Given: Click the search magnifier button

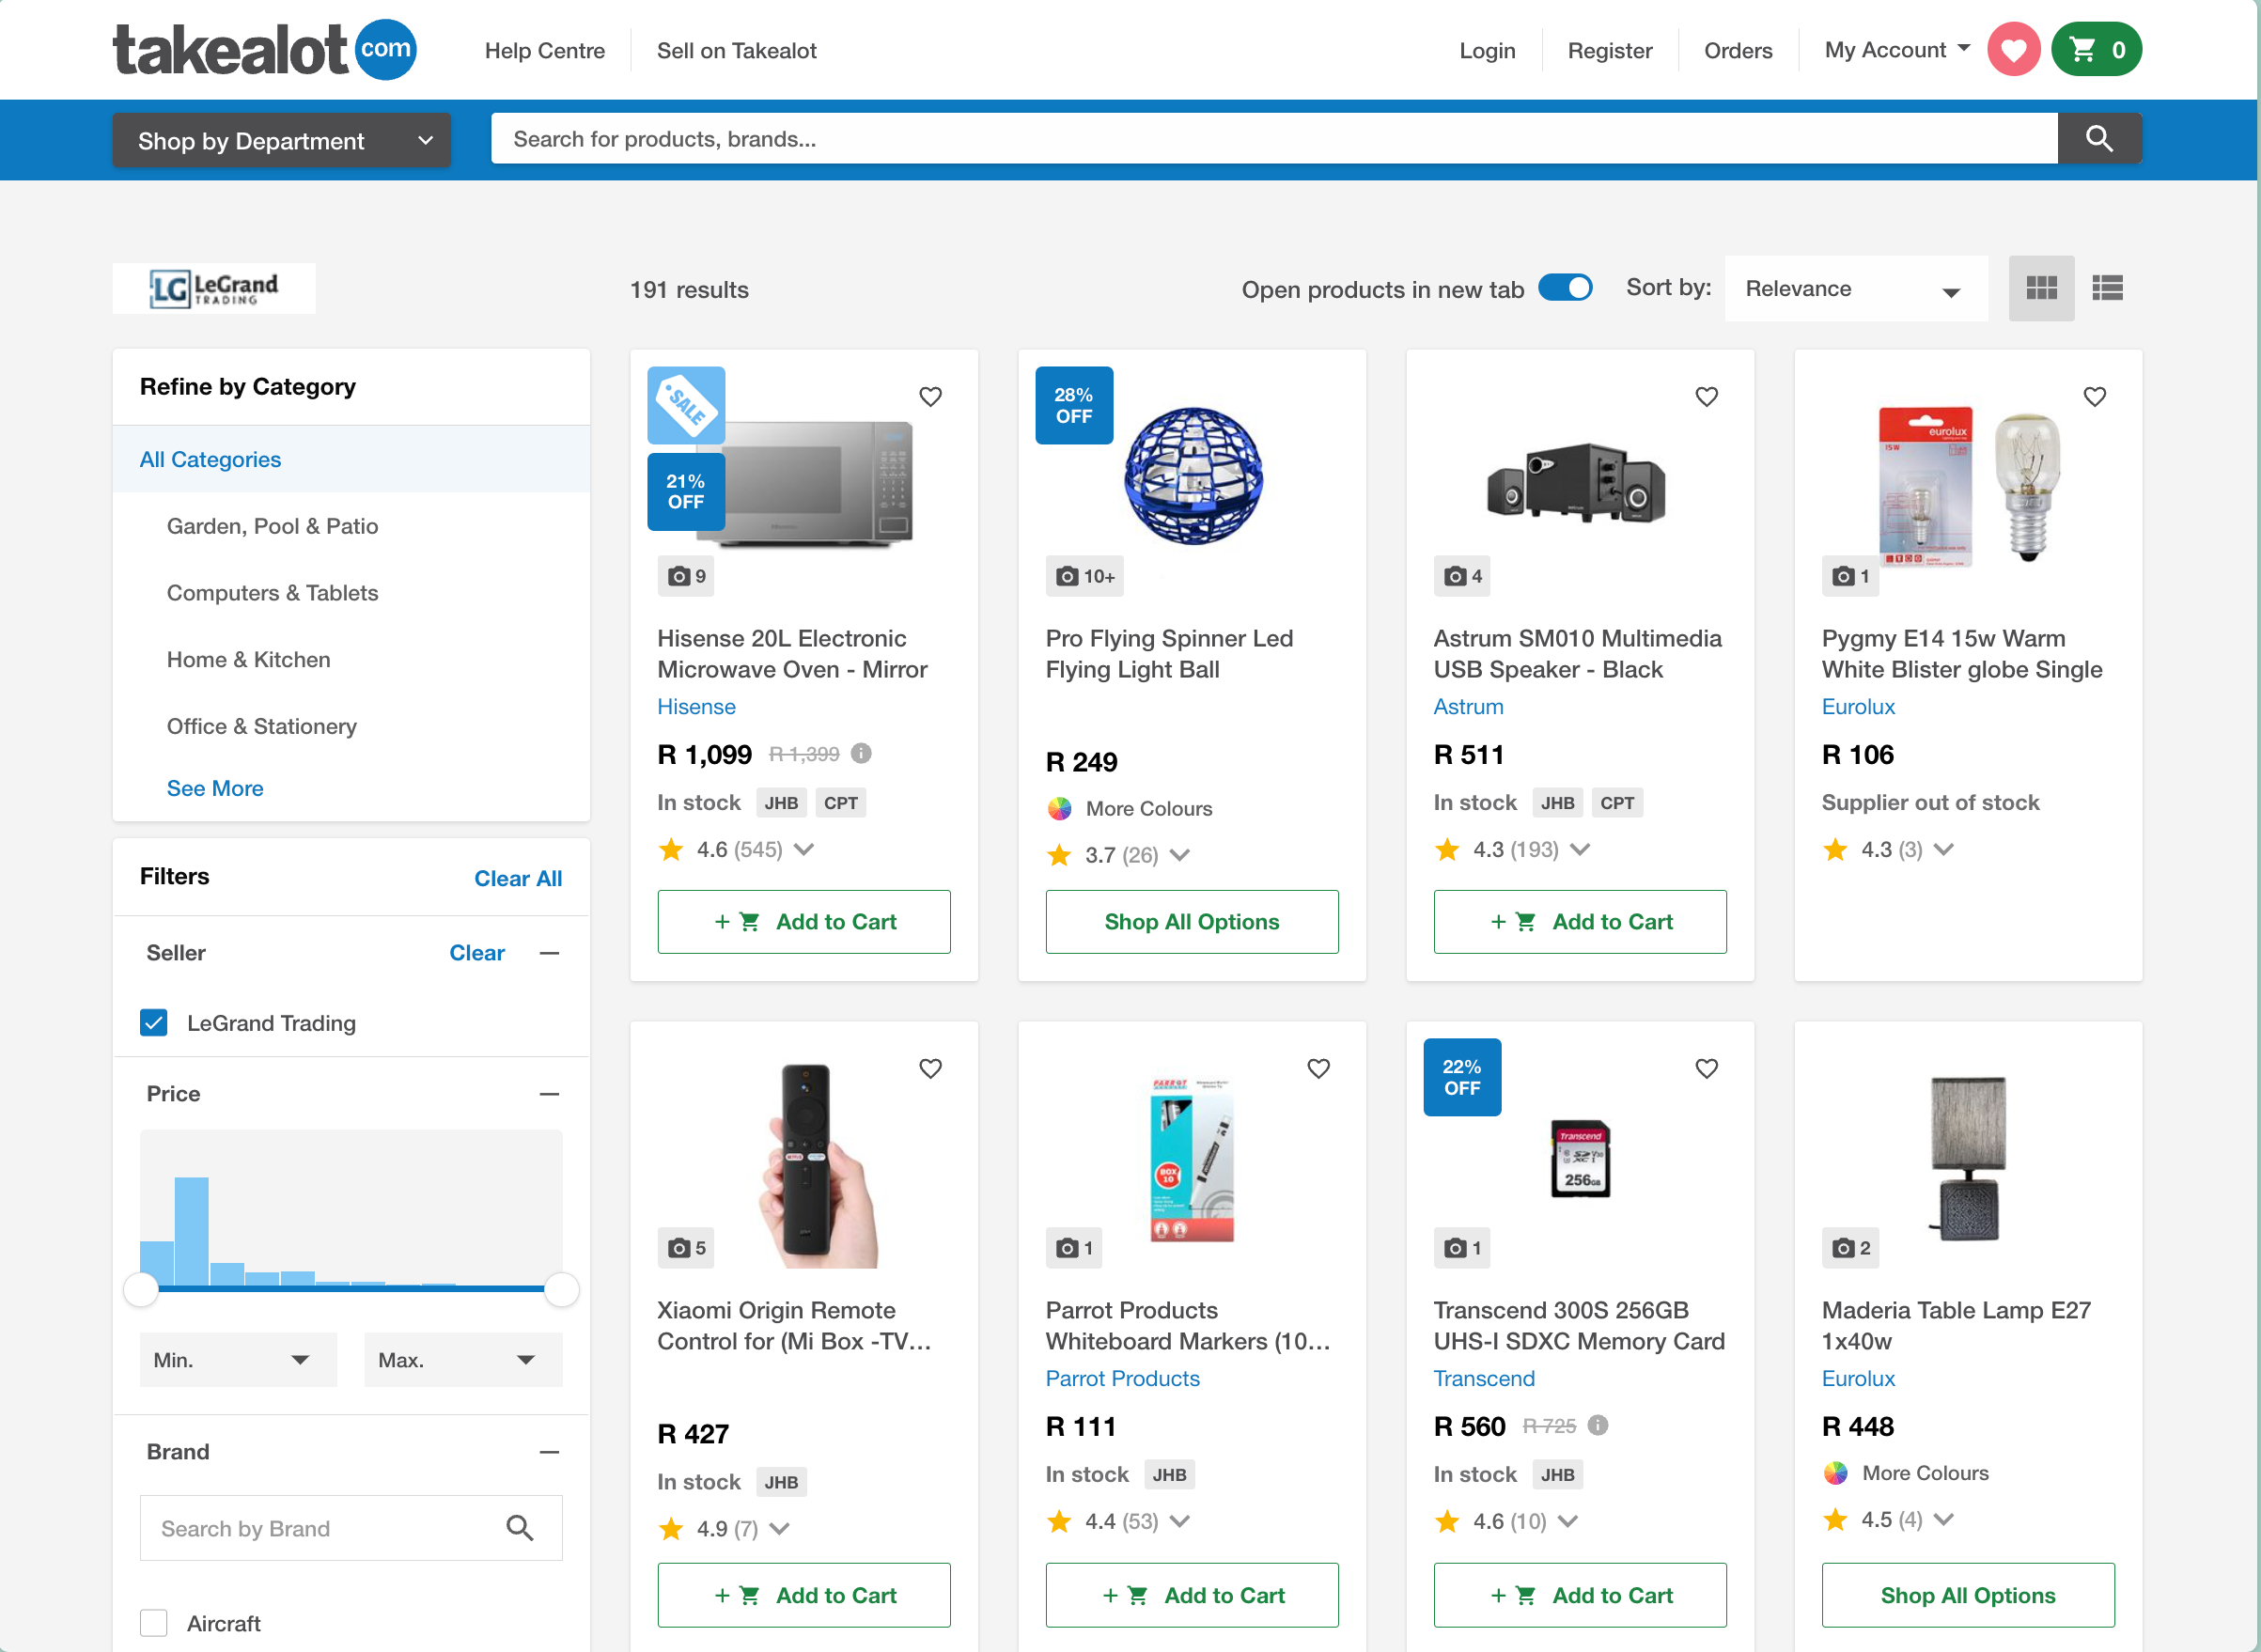Looking at the screenshot, I should [2098, 139].
